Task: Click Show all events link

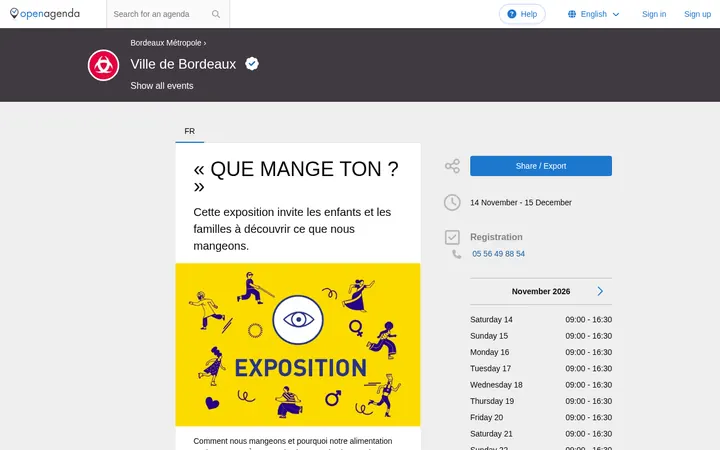Action: 162,86
